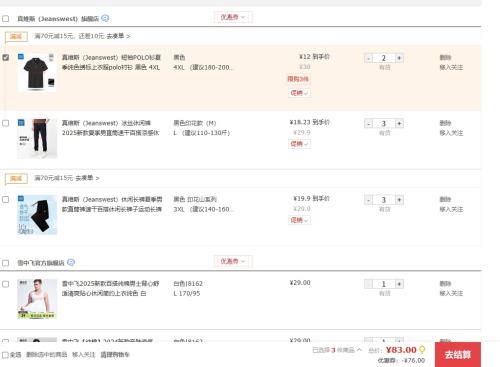500x367 pixels.
Task: Decrease quantity of the POLO shirt
Action: [x=368, y=58]
